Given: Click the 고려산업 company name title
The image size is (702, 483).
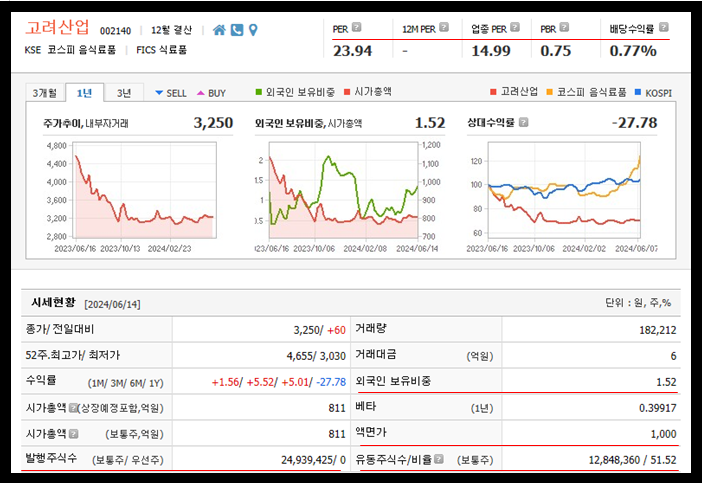Looking at the screenshot, I should (57, 27).
